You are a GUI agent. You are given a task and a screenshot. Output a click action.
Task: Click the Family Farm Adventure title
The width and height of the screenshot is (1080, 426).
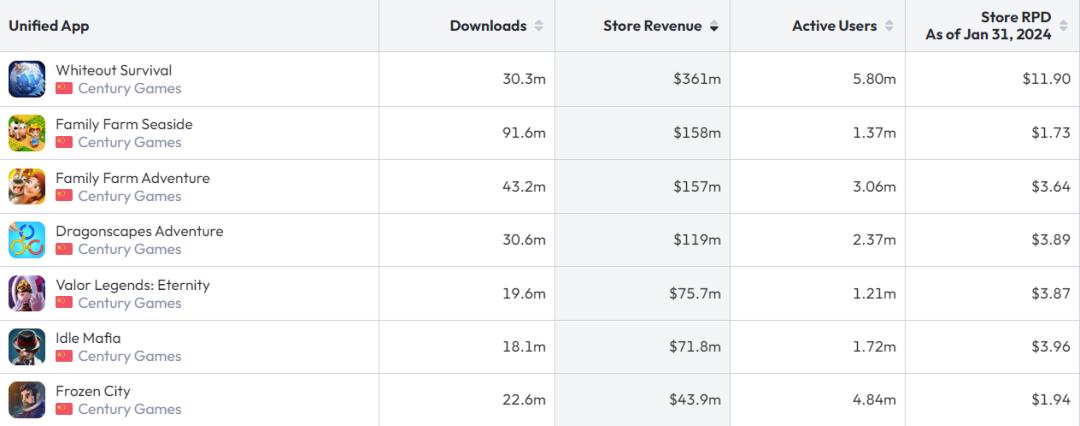tap(132, 178)
